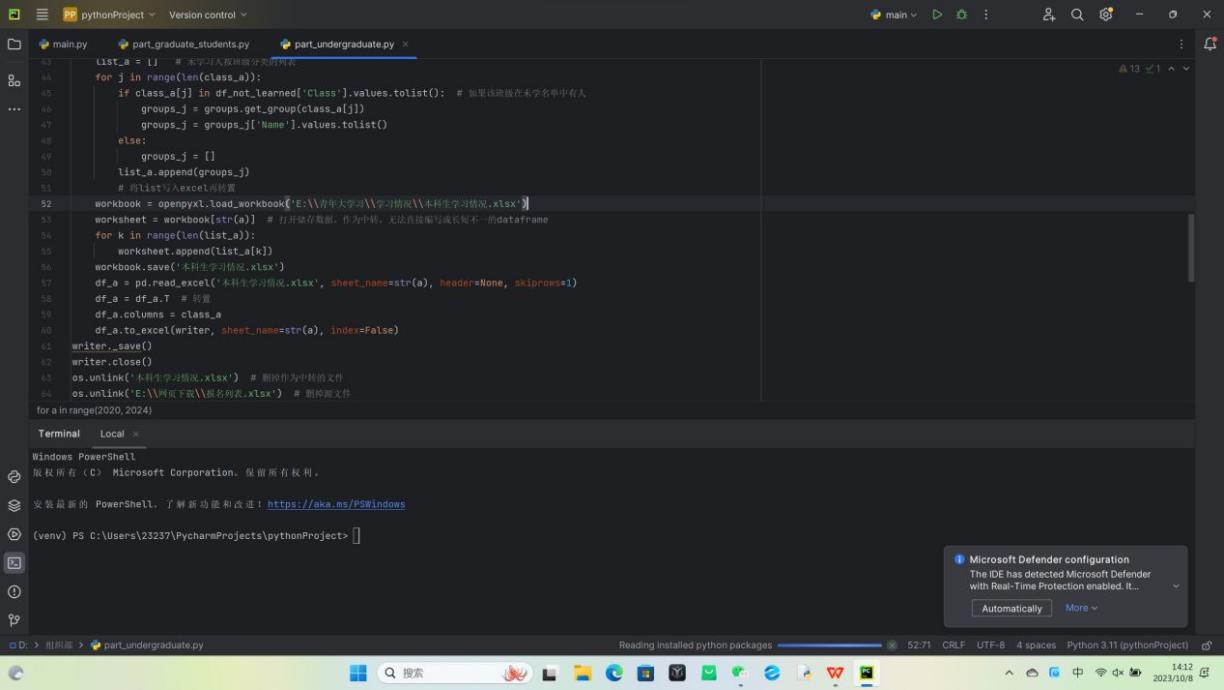Open the aka.ms/PSWindows link in terminal
The height and width of the screenshot is (690, 1224).
(336, 504)
